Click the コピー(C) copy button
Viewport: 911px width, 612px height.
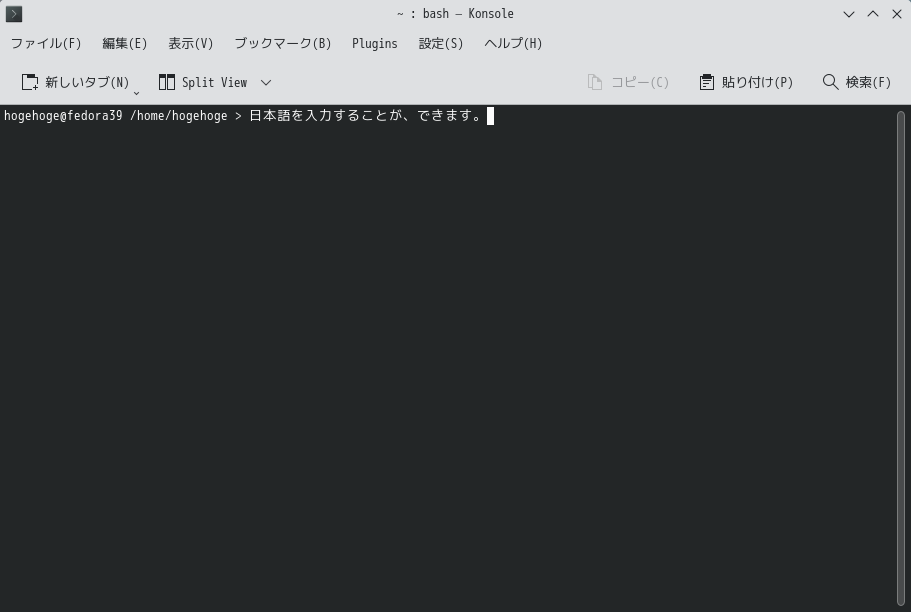628,83
